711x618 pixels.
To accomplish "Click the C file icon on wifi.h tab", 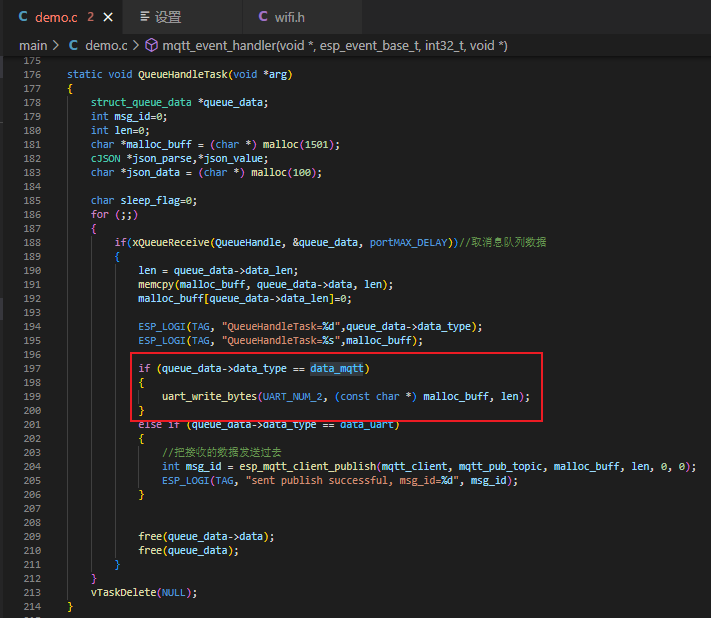I will 263,17.
